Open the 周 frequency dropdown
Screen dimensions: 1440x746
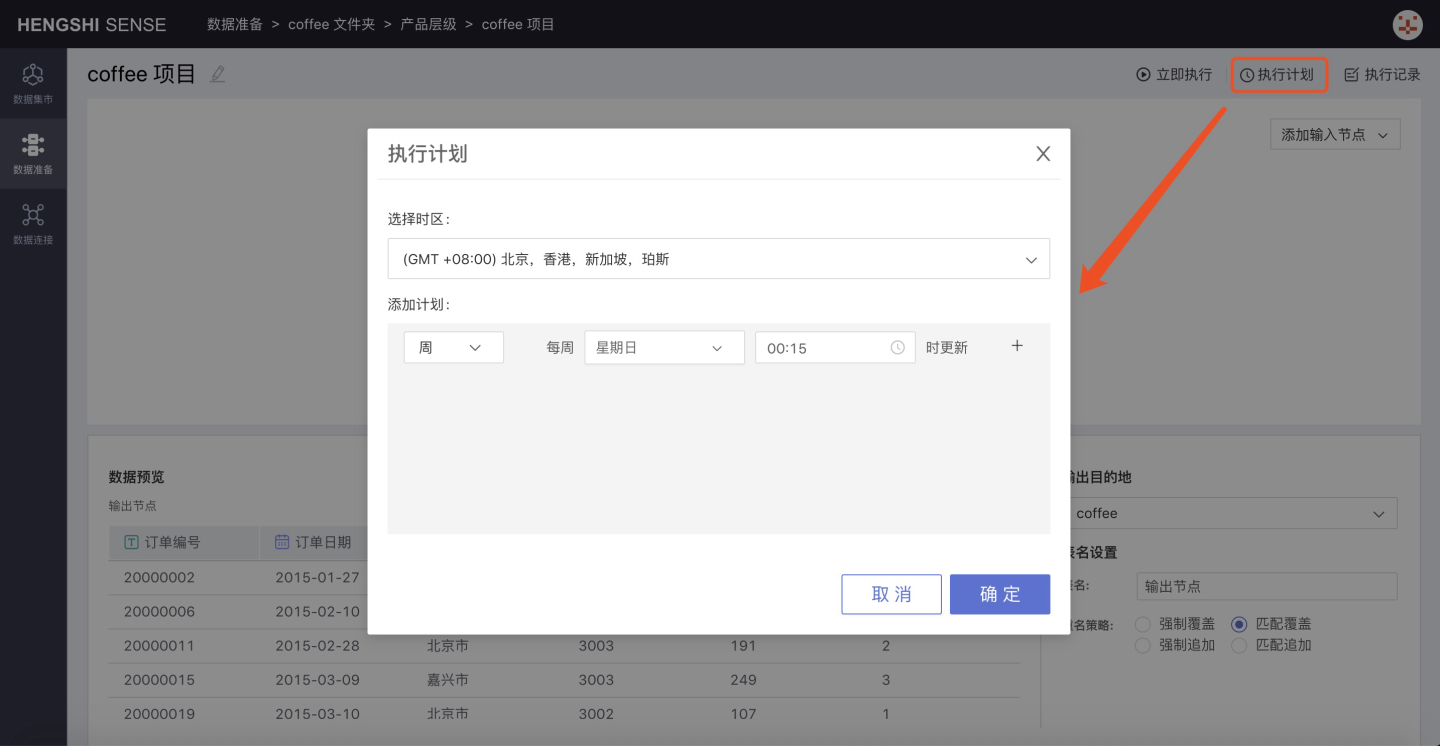pos(453,348)
